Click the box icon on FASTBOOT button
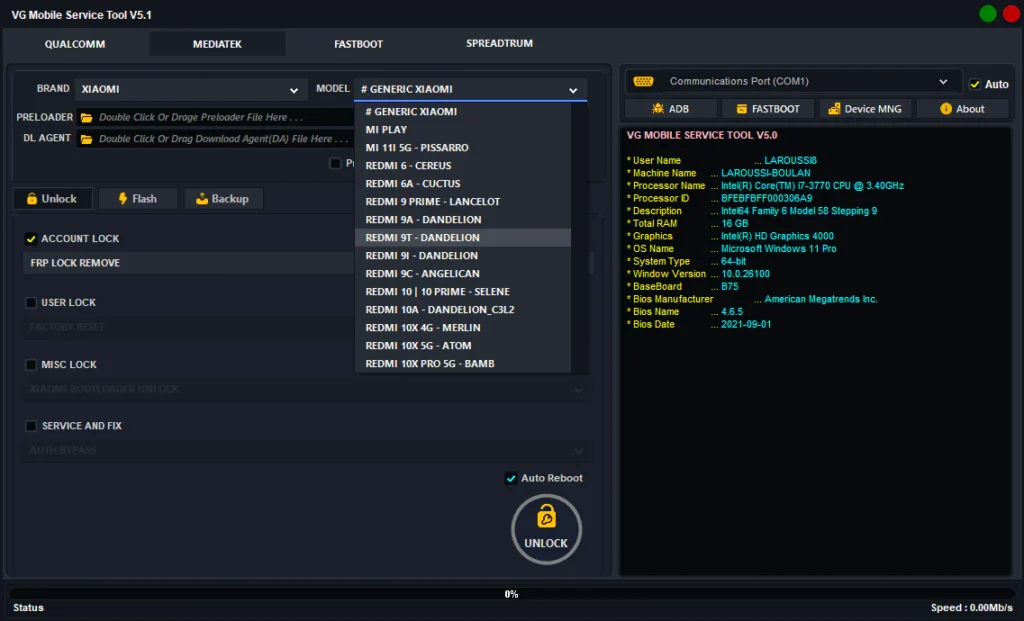 741,109
